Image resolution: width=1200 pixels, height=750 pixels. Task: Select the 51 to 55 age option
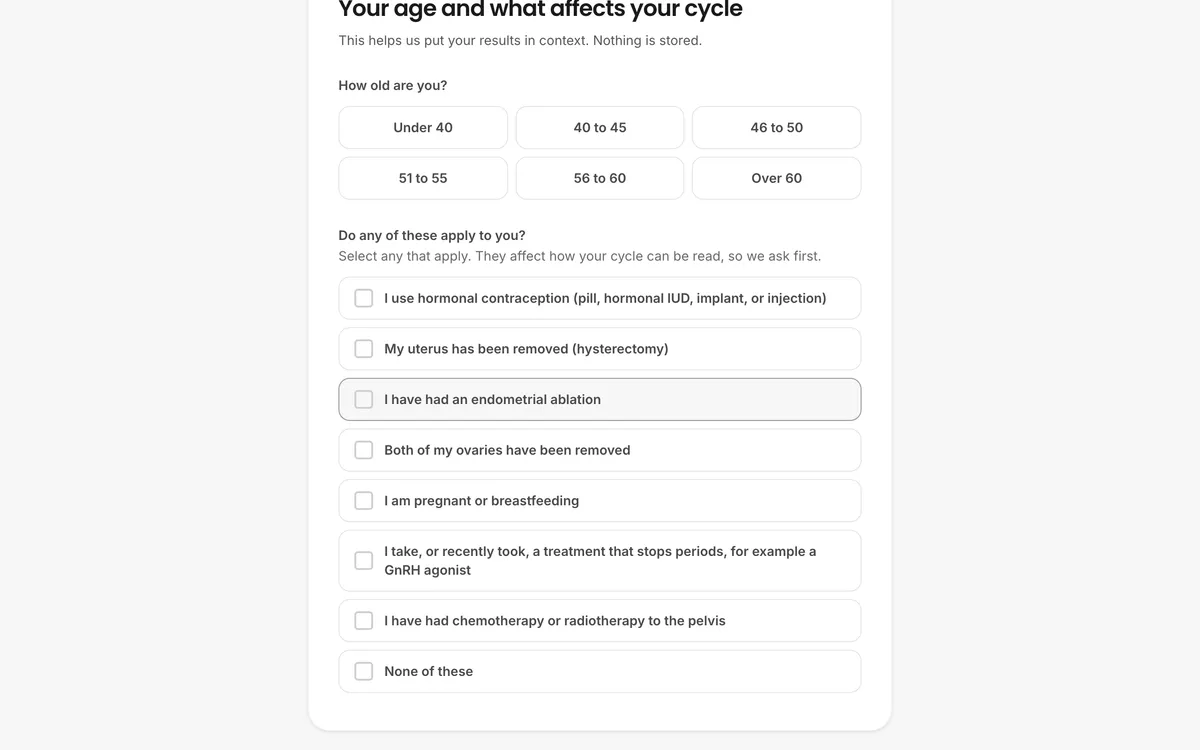point(423,178)
